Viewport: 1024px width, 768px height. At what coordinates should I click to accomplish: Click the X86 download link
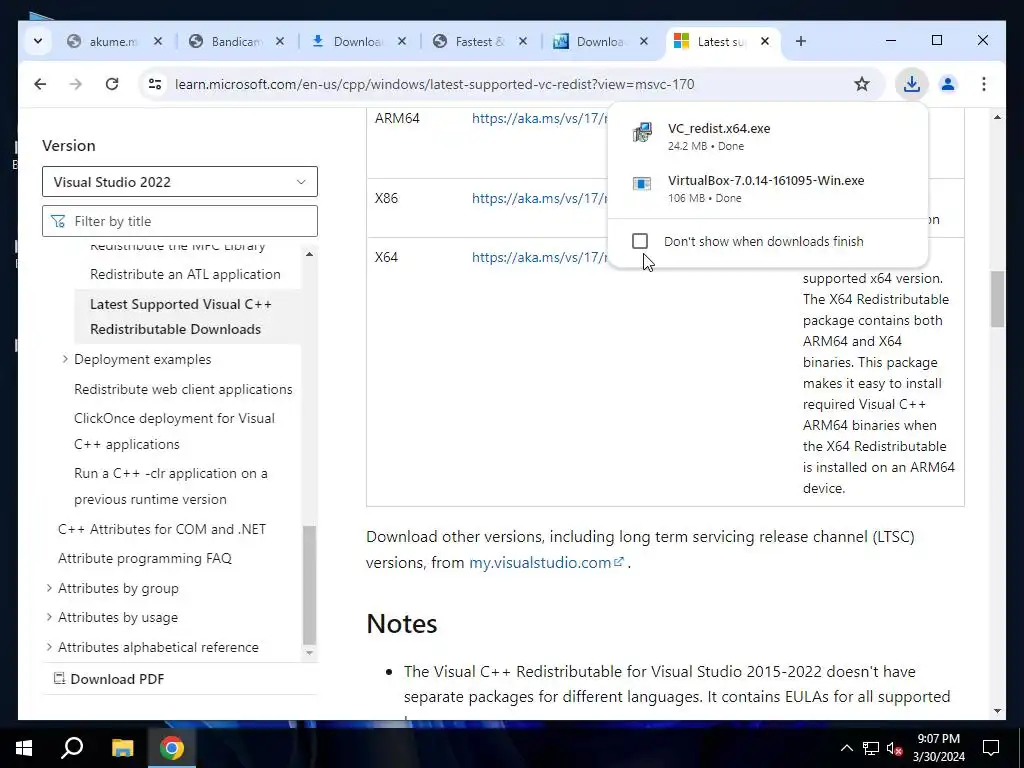(539, 198)
